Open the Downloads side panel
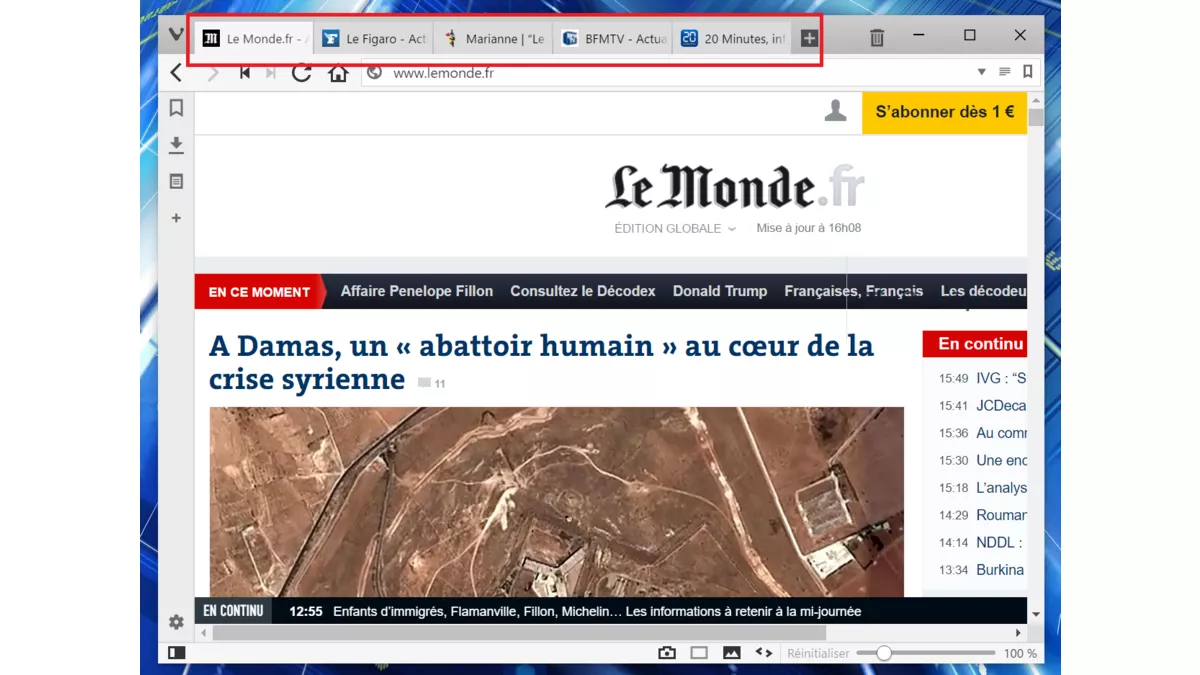 point(176,145)
